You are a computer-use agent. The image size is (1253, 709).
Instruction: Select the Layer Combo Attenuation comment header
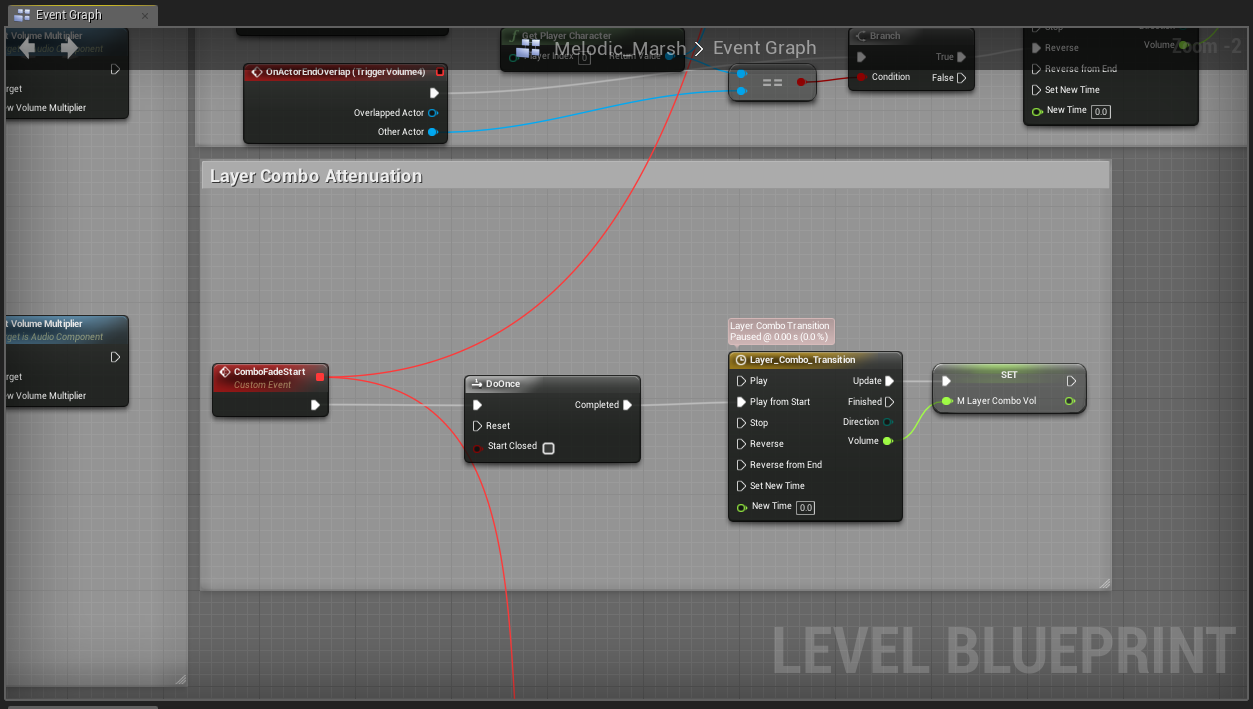655,176
